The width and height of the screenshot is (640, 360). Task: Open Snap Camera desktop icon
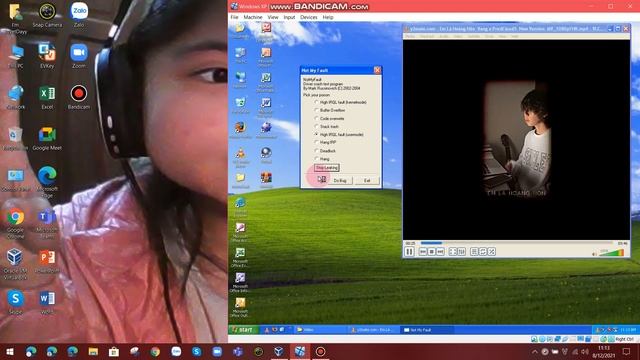coord(47,16)
